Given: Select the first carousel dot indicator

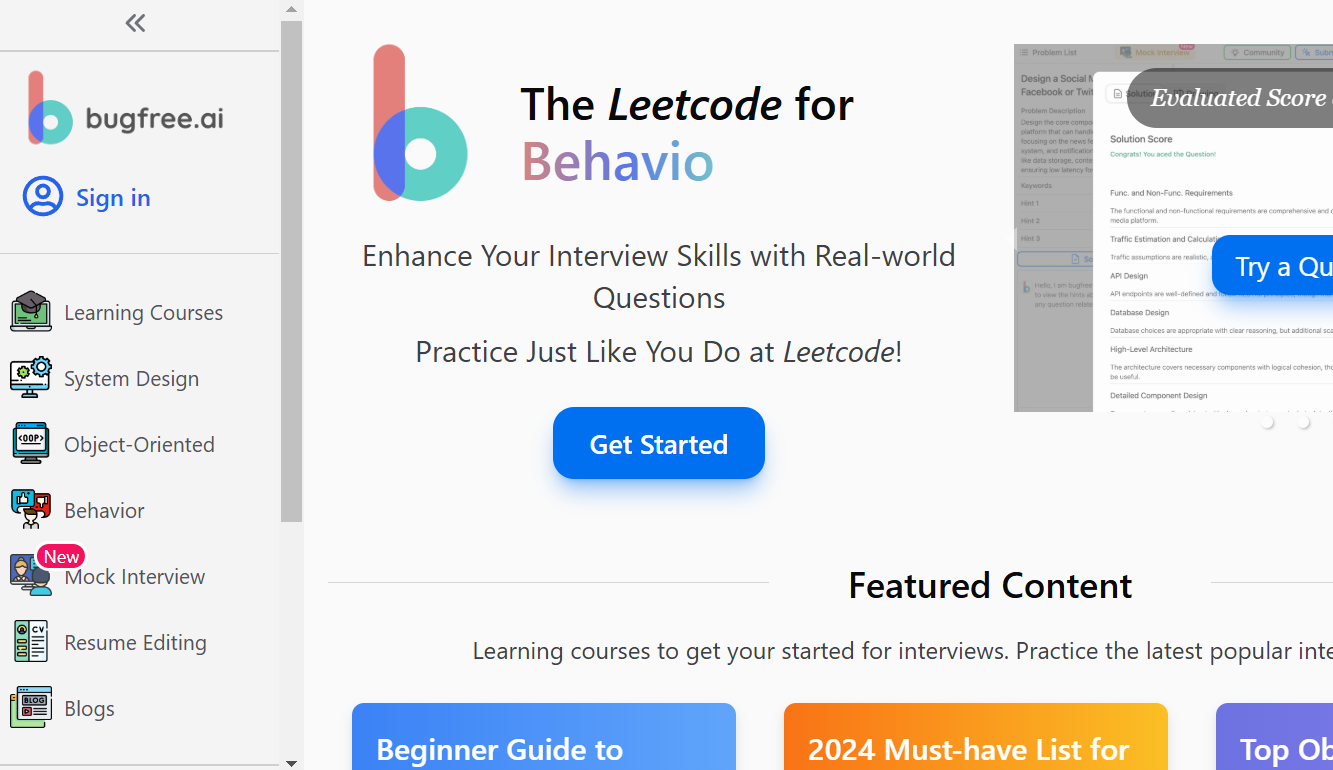Looking at the screenshot, I should [1268, 423].
